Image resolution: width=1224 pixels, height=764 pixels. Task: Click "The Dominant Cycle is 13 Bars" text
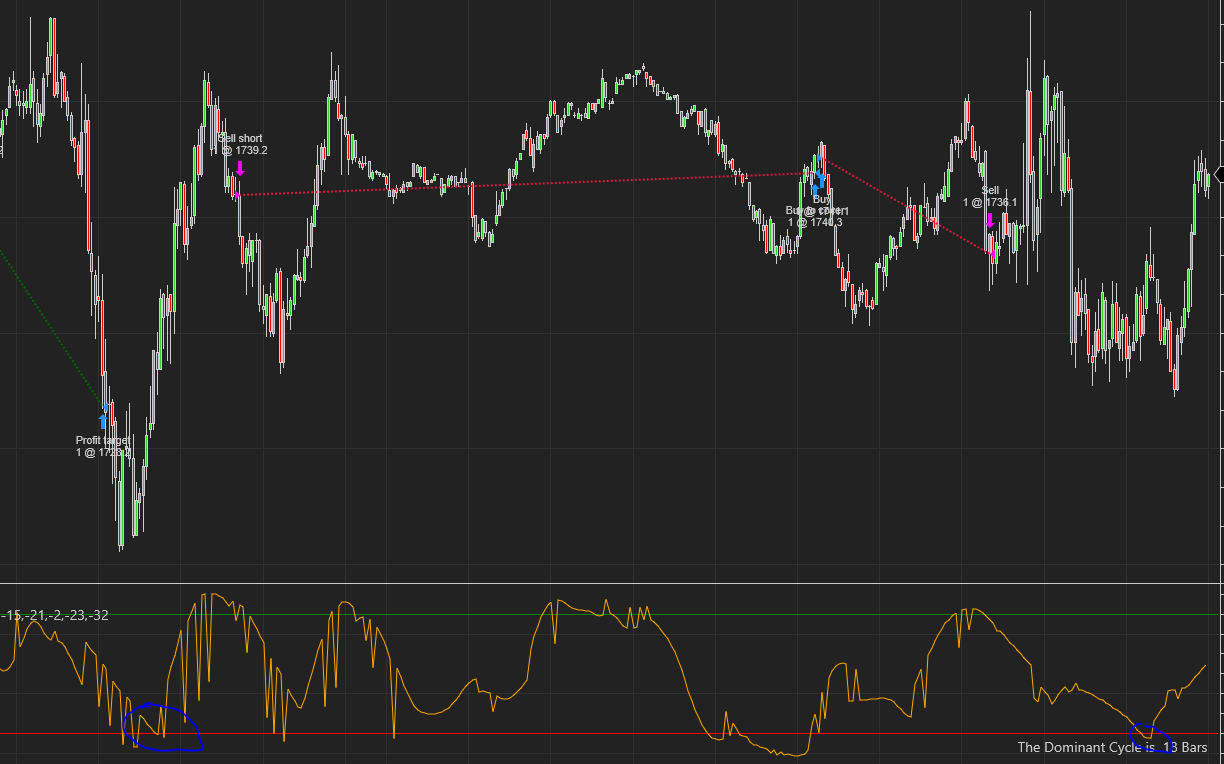click(x=1112, y=747)
